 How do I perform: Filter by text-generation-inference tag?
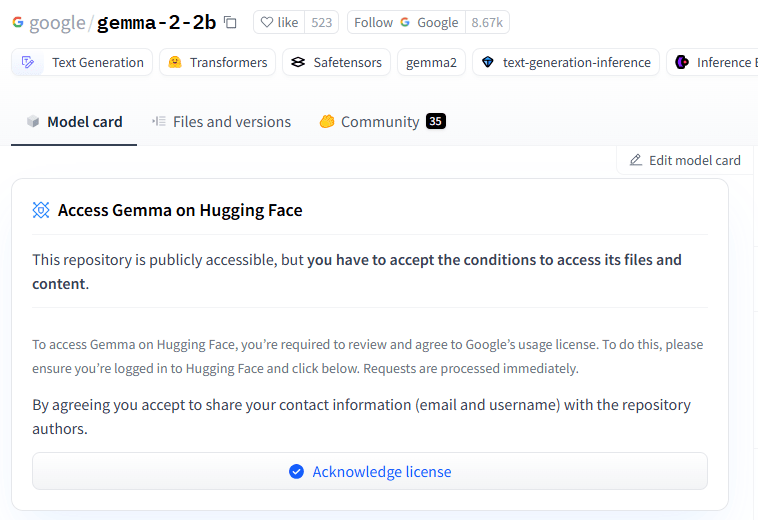coord(566,62)
